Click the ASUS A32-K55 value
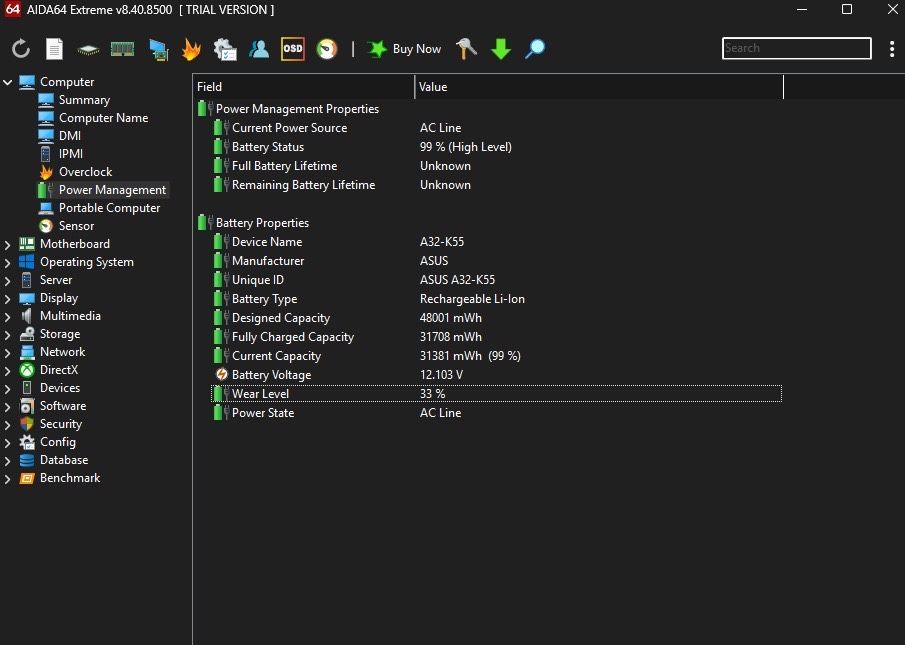Screen dimensions: 905x645 coord(457,280)
